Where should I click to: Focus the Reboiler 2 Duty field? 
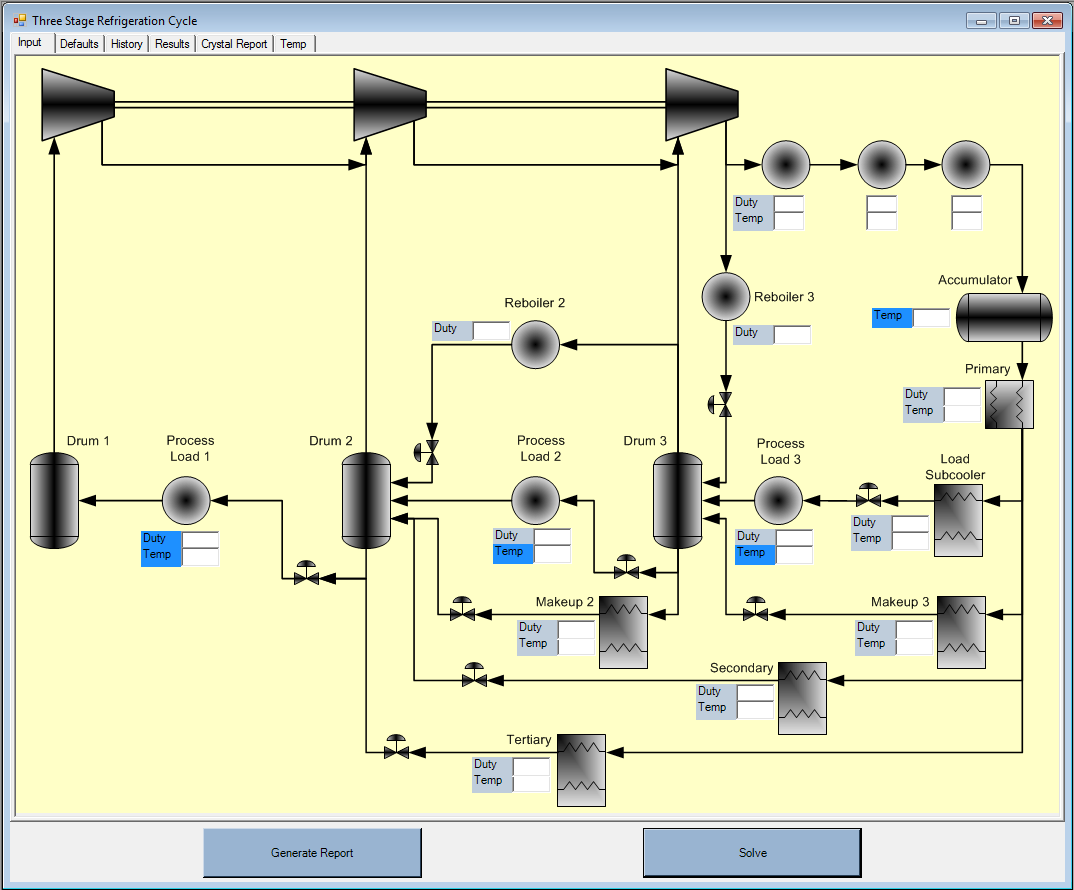[x=491, y=330]
